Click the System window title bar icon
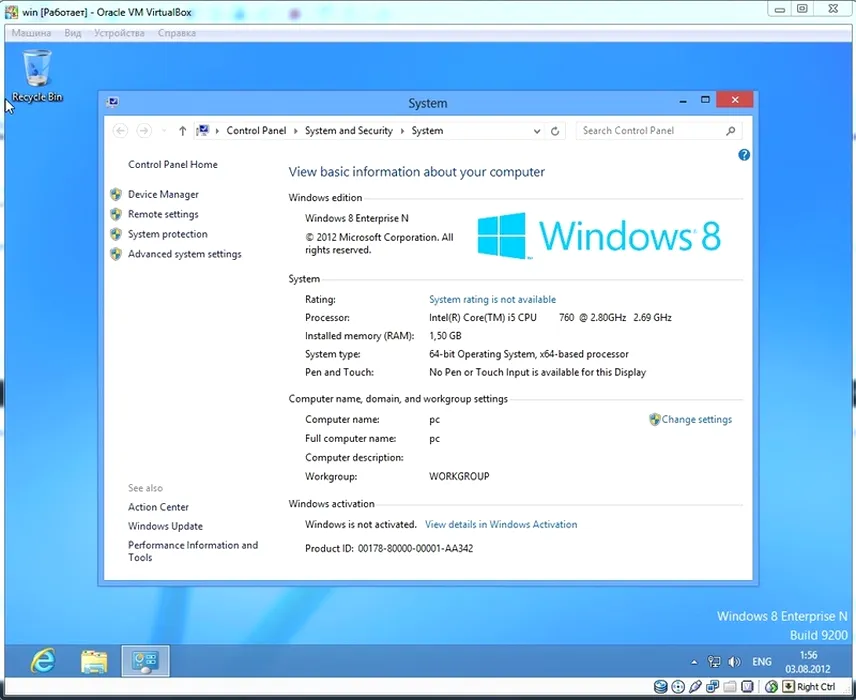Image resolution: width=856 pixels, height=700 pixels. (113, 102)
